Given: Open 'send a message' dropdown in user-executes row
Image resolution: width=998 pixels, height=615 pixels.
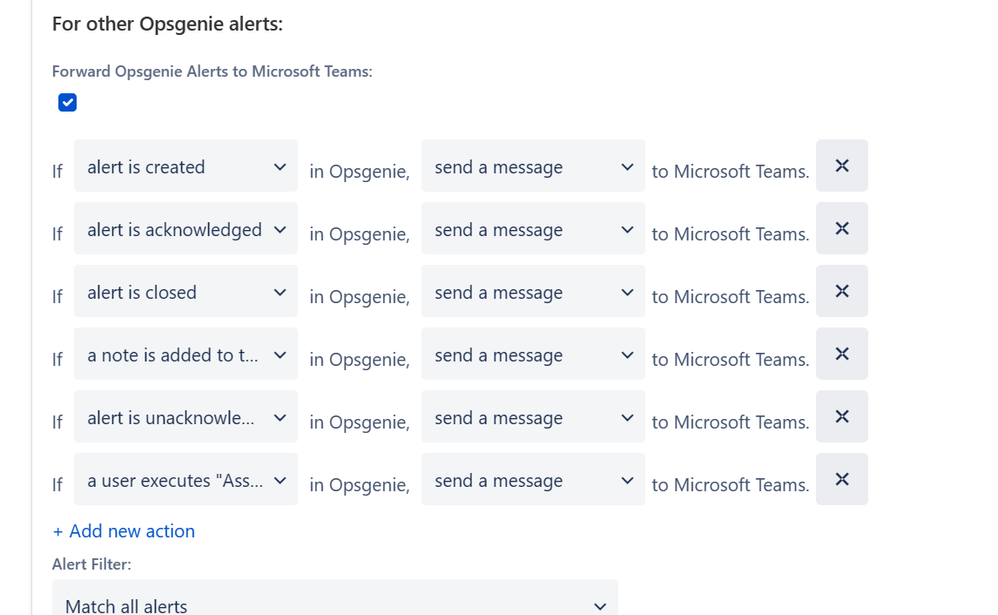Looking at the screenshot, I should click(x=533, y=479).
